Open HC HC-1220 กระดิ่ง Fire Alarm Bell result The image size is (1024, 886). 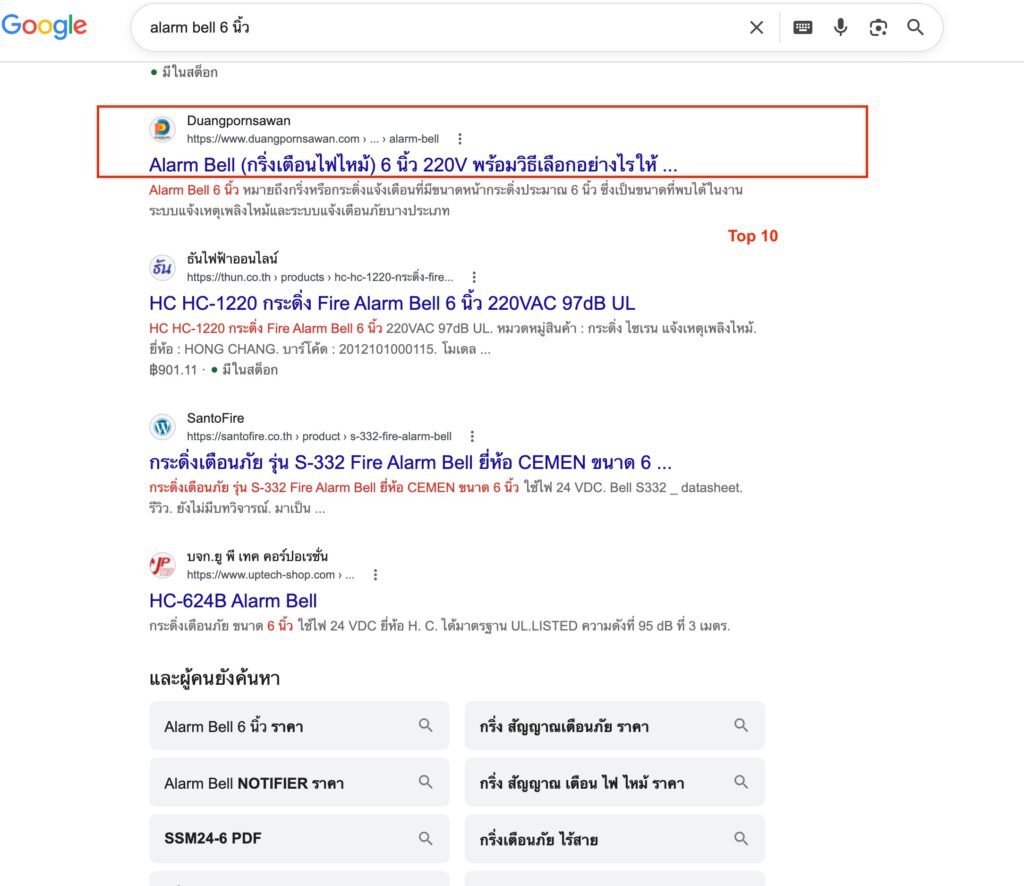point(392,304)
